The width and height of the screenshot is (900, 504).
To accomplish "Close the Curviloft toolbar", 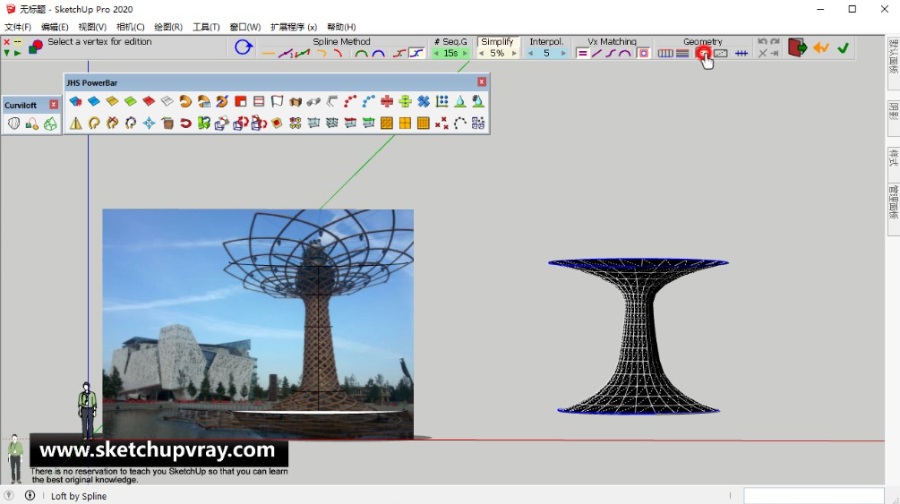I will point(53,104).
